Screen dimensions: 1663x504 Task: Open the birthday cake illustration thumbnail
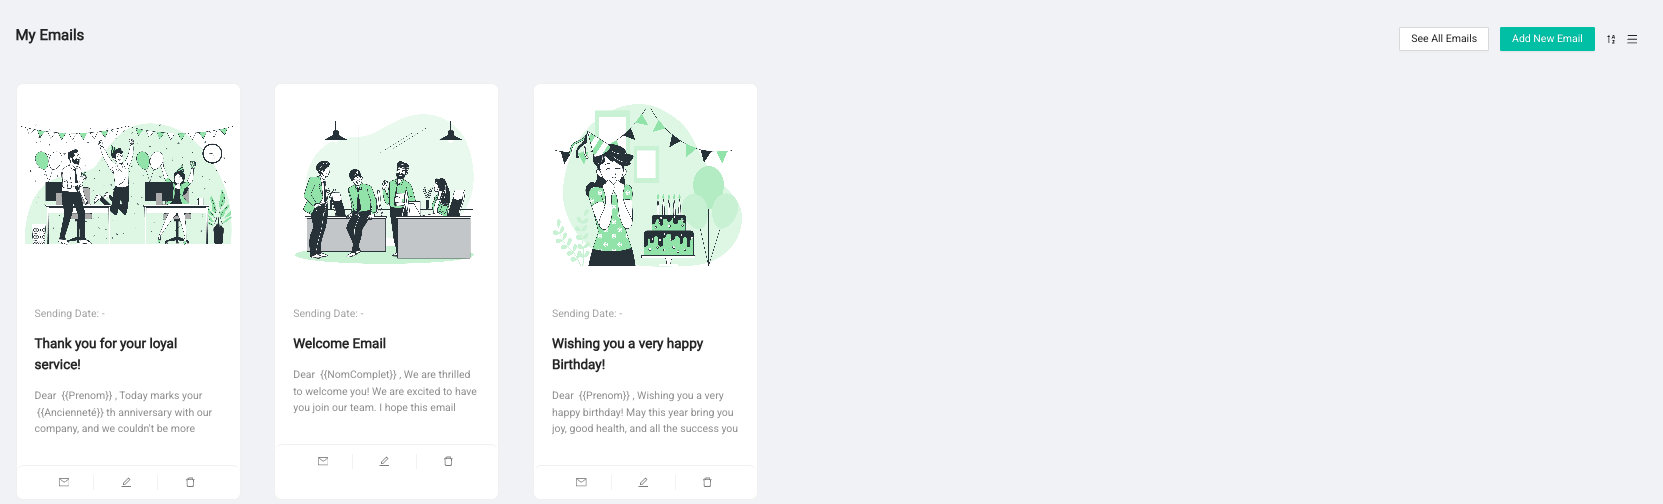[x=646, y=185]
